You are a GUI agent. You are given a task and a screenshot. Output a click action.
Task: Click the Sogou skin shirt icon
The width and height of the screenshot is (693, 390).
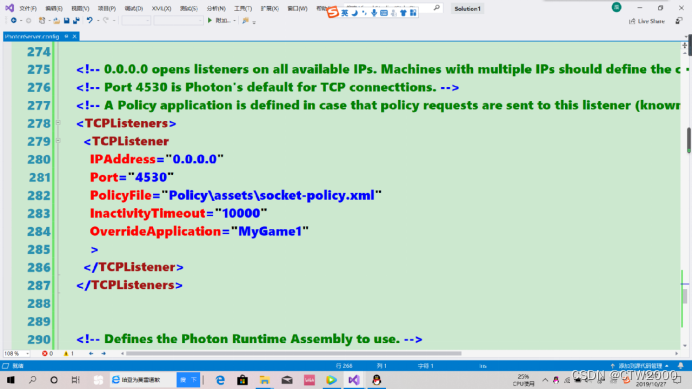pos(403,13)
